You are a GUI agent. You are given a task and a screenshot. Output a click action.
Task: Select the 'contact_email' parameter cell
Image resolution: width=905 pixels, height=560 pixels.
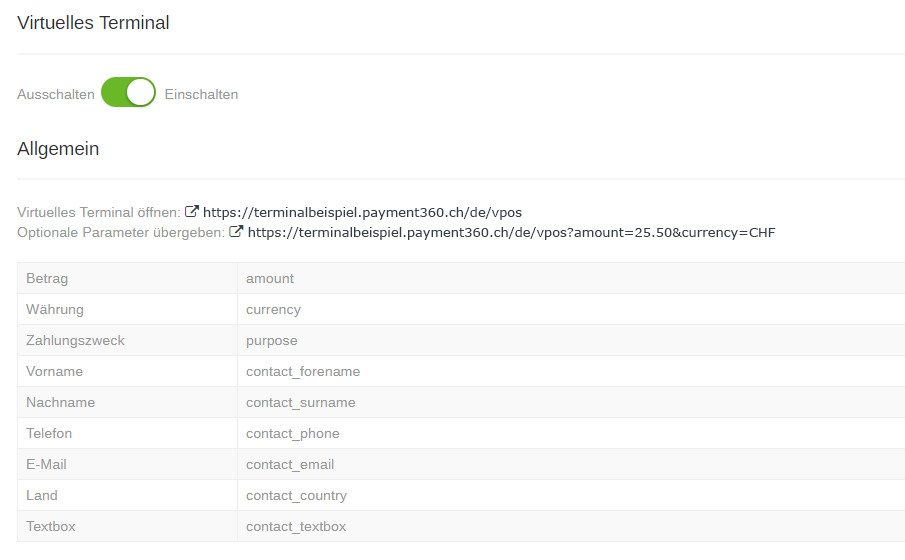coord(290,464)
